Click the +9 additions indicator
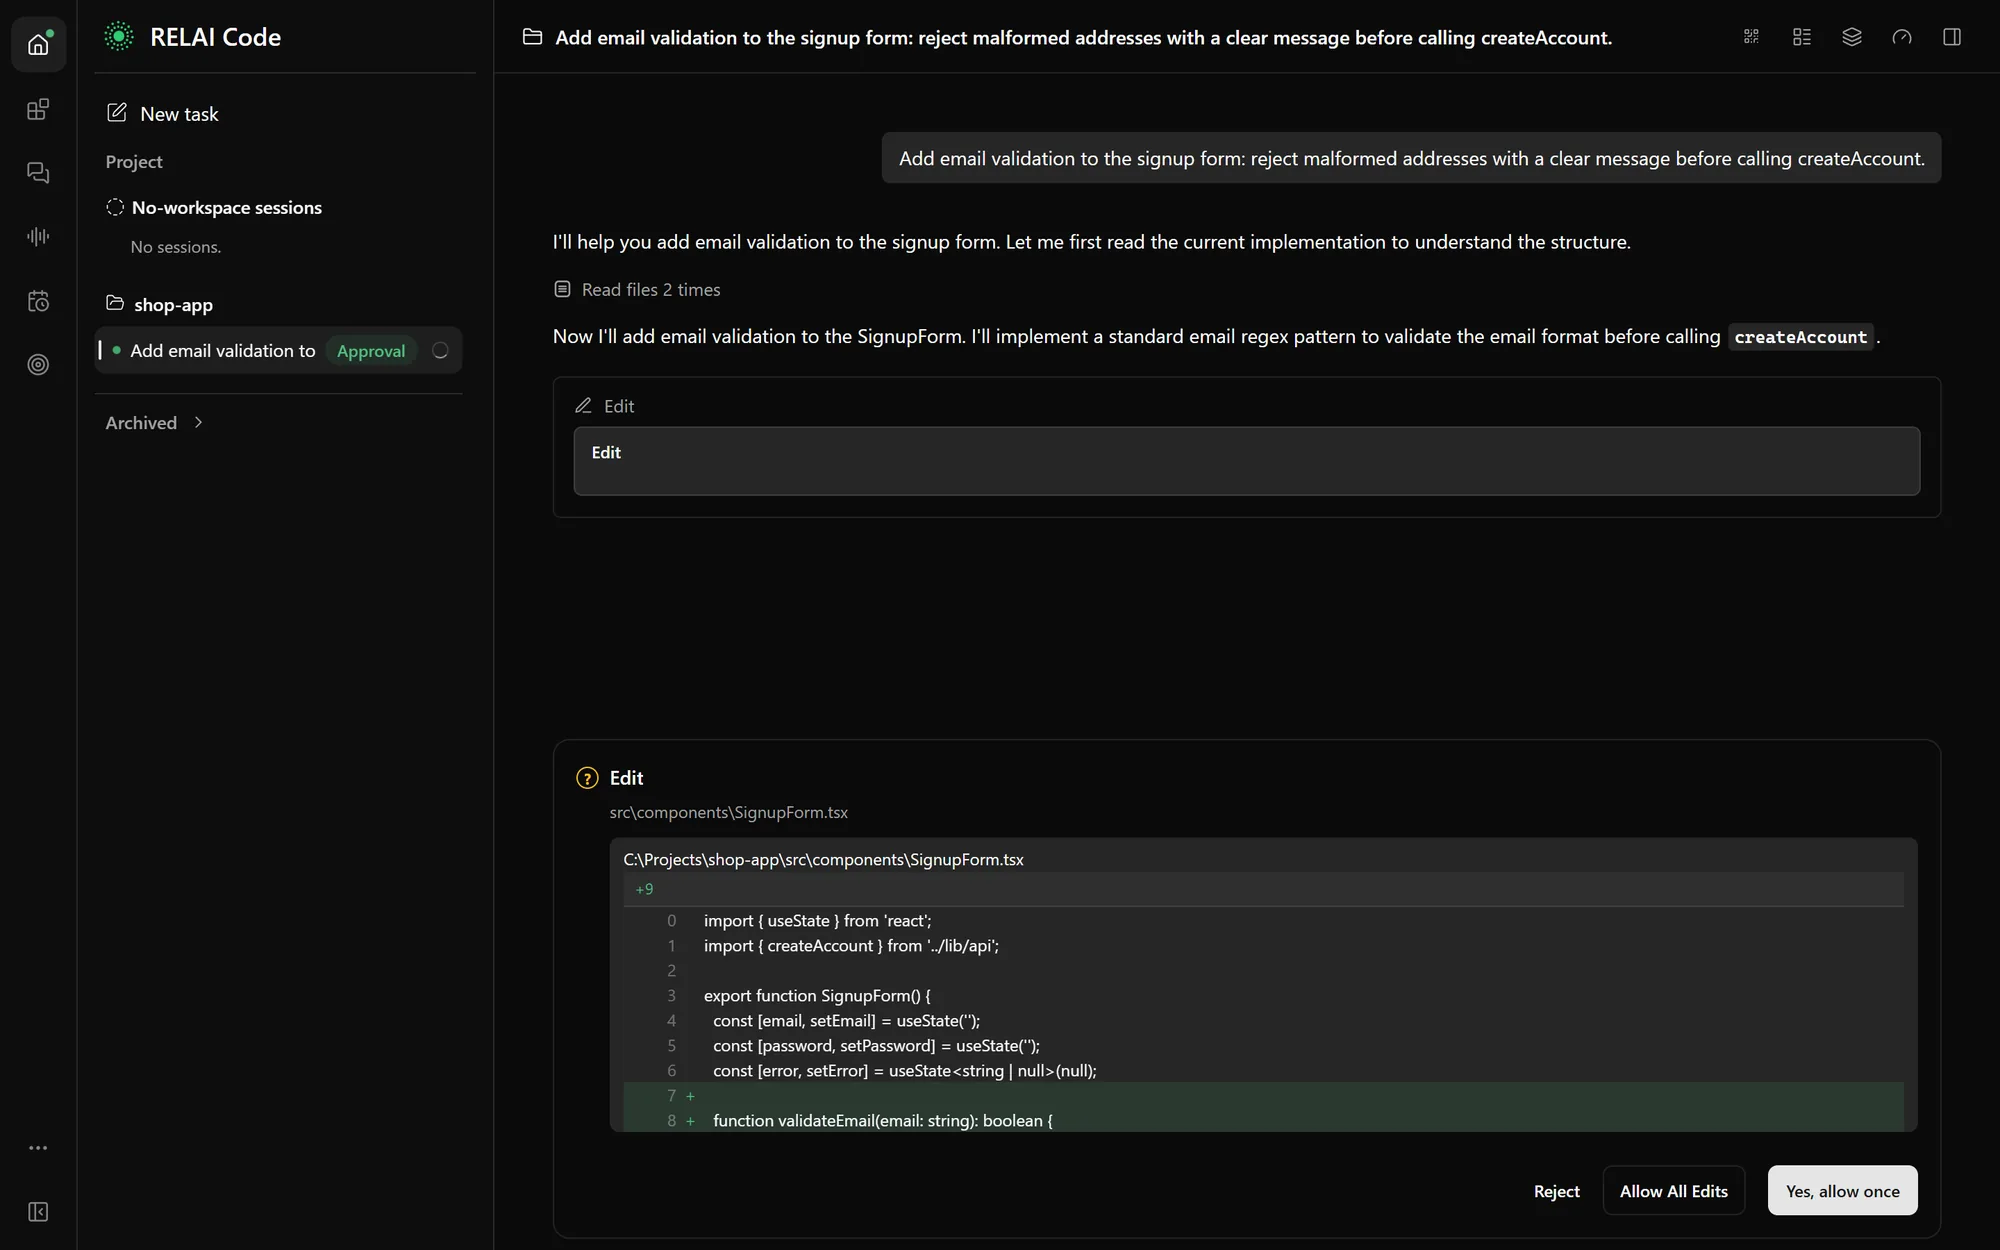Screen dimensions: 2000x1250 [644, 889]
